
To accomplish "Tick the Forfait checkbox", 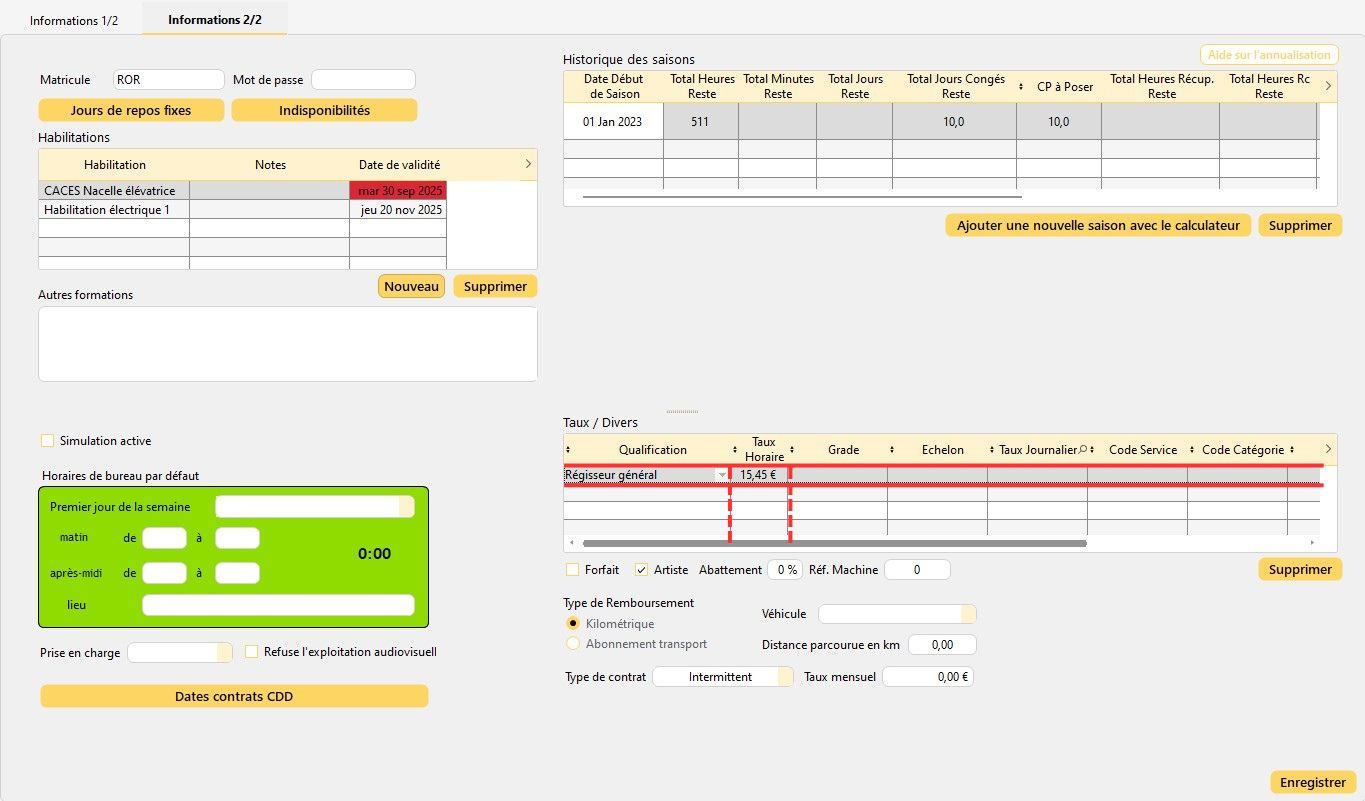I will (x=573, y=570).
